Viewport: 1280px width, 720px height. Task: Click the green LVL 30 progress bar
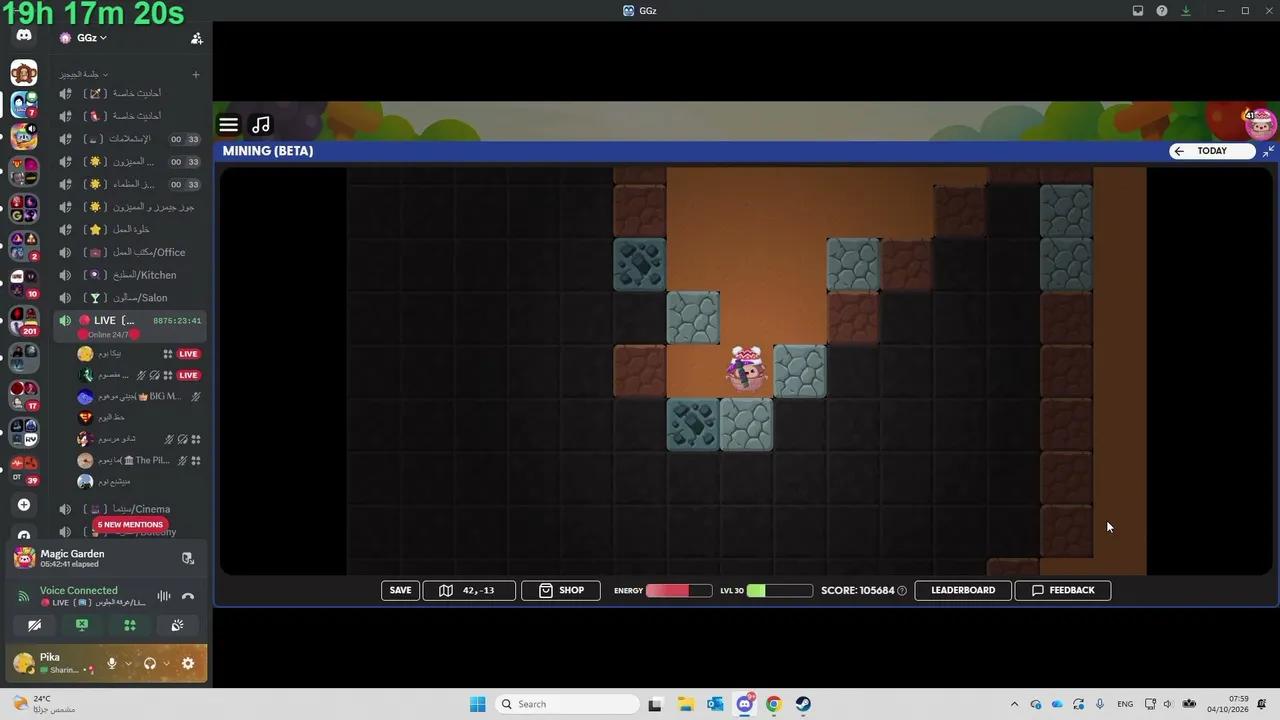tap(780, 591)
